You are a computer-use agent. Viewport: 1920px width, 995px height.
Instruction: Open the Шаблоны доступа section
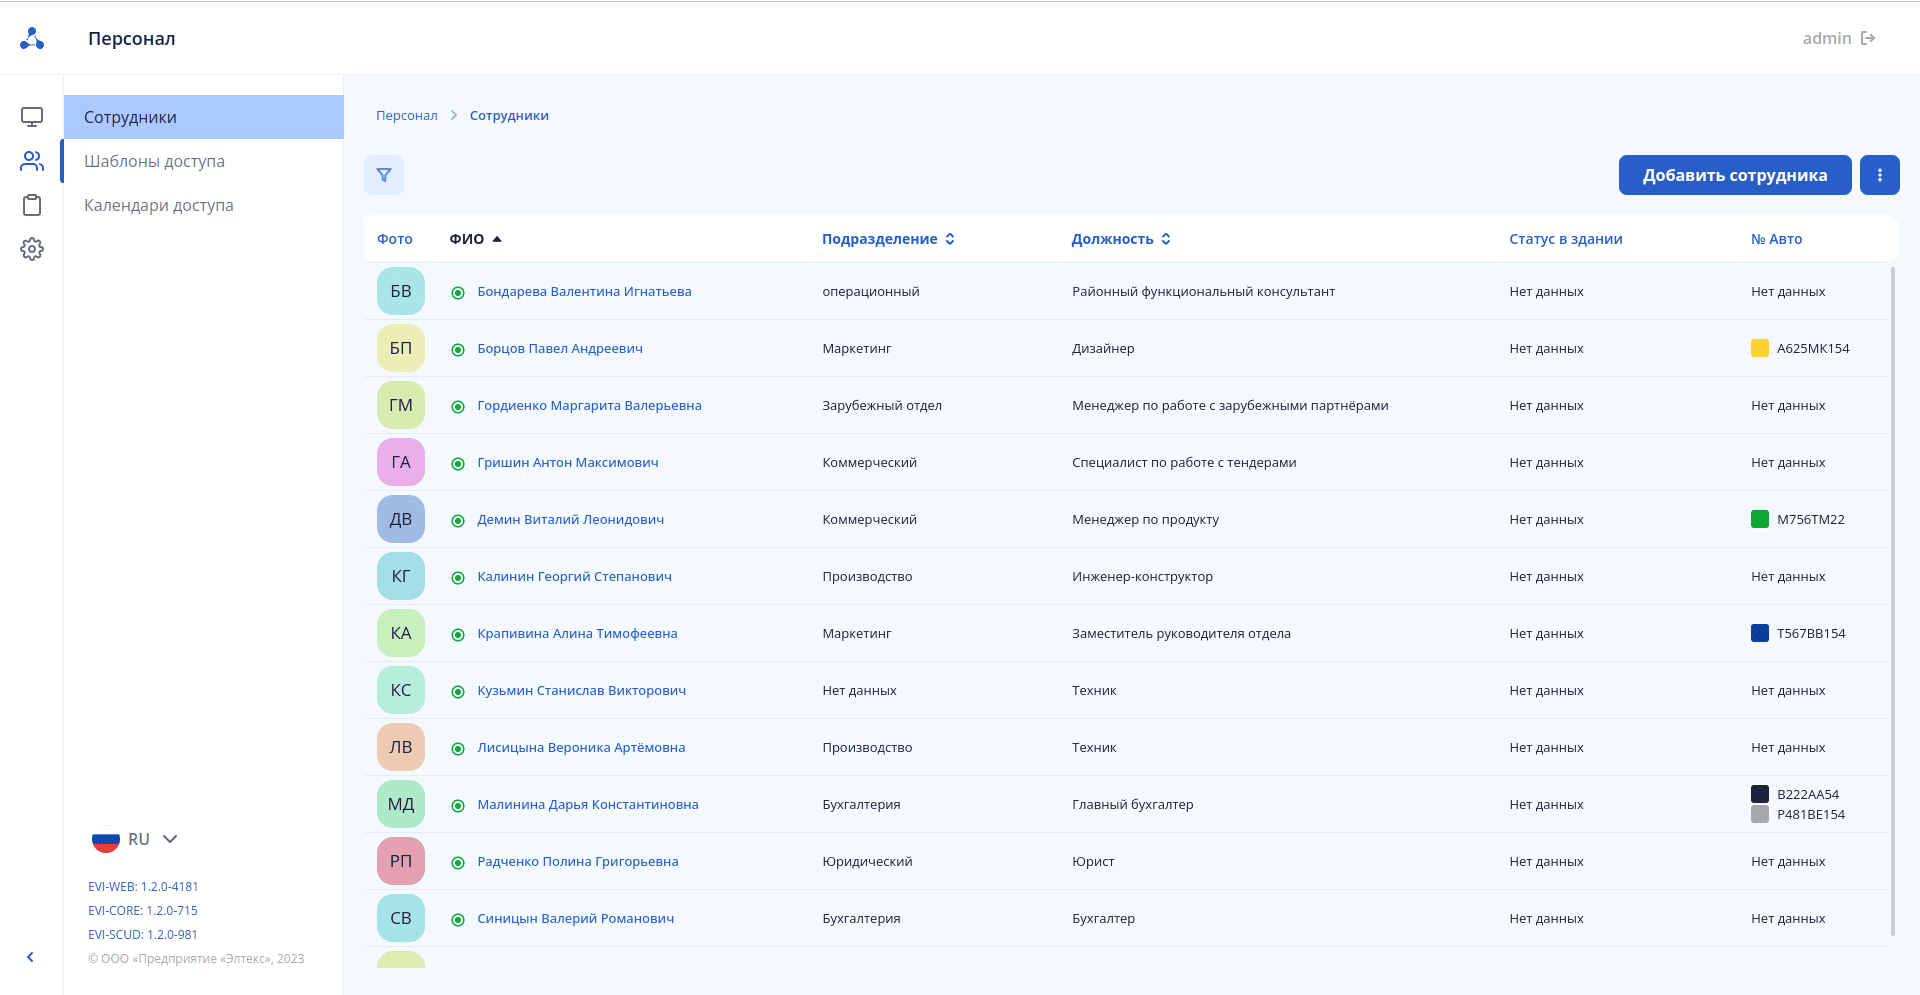click(x=154, y=161)
